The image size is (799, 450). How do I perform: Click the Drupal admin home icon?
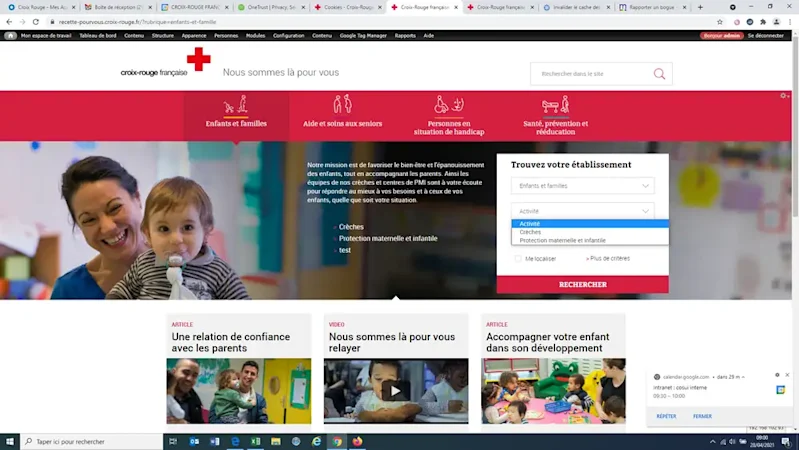(10, 36)
